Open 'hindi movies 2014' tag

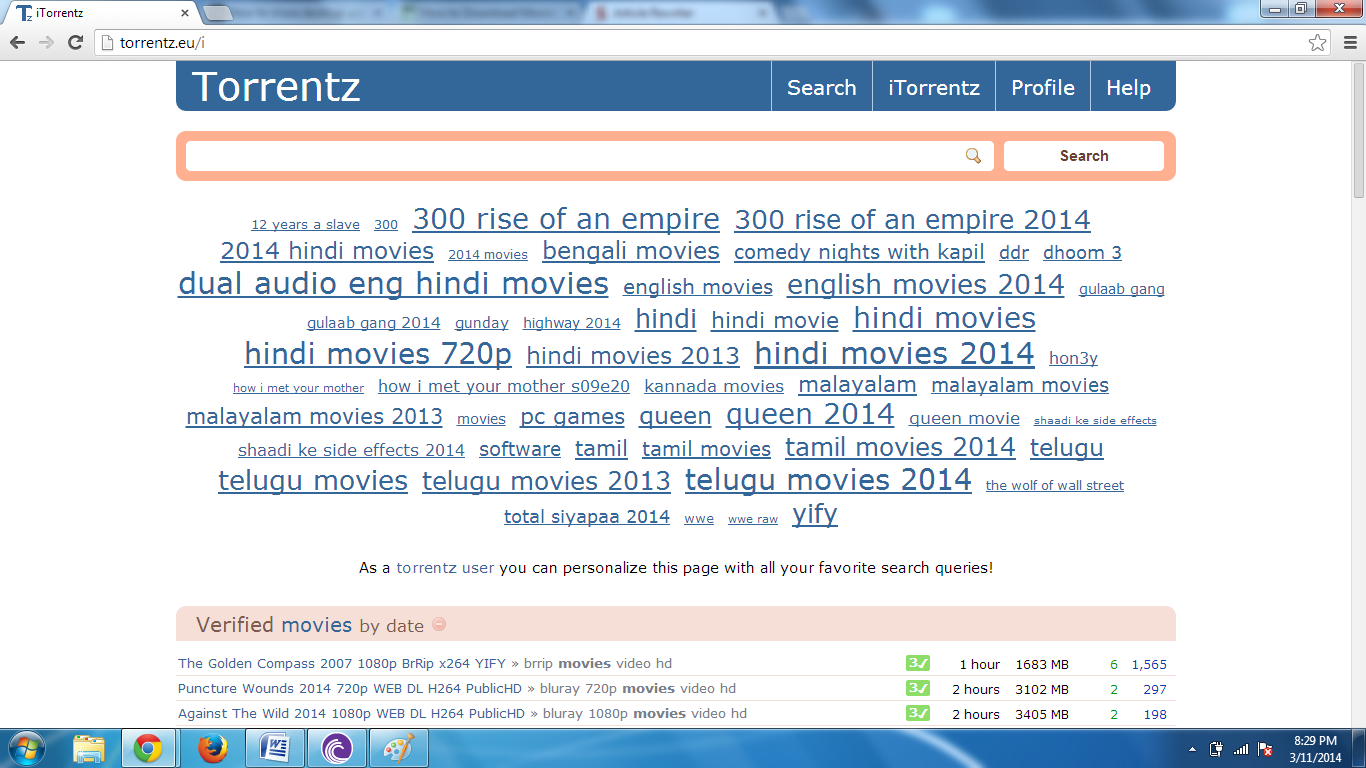(894, 353)
